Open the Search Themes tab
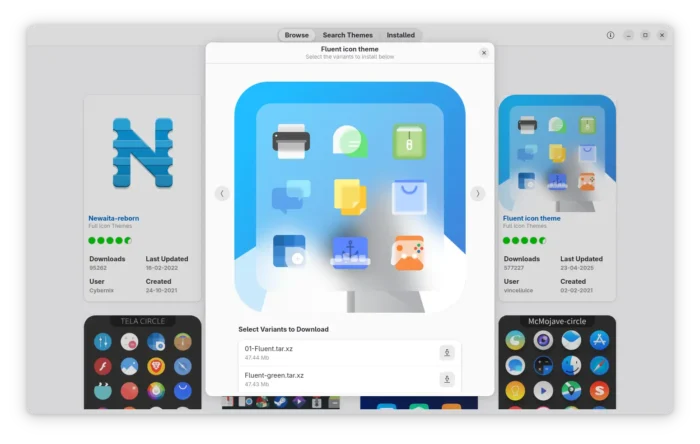The height and width of the screenshot is (444, 700). 347,35
